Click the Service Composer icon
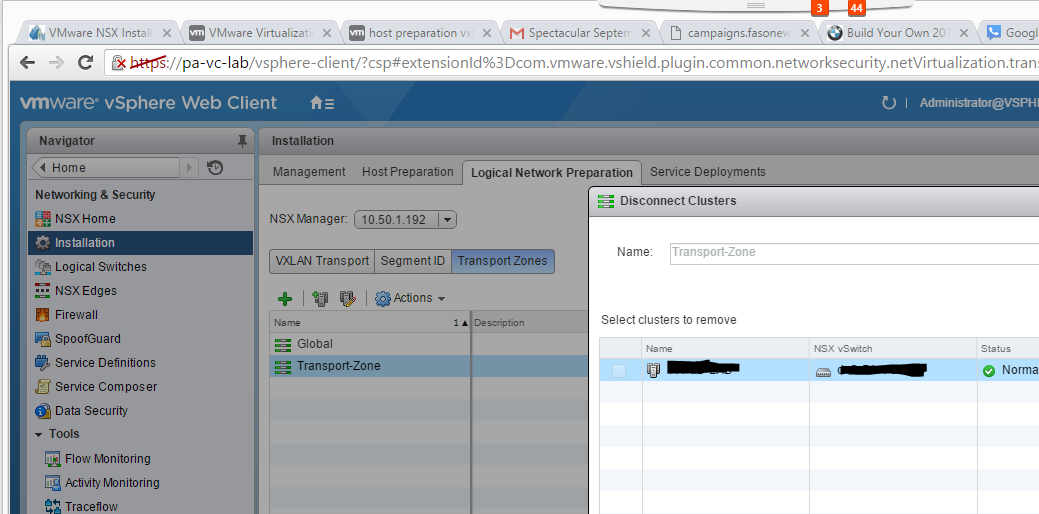This screenshot has height=514, width=1039. pos(43,386)
